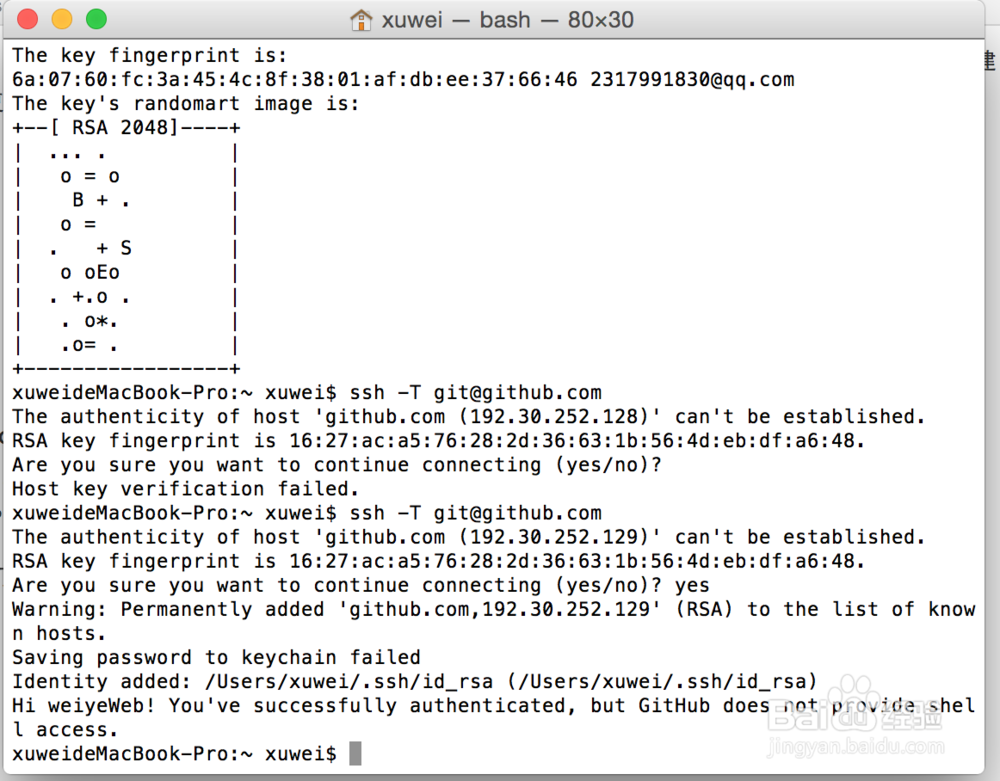Click the key fingerprint starting with 6a:07:60
1000x781 pixels.
[x=295, y=80]
